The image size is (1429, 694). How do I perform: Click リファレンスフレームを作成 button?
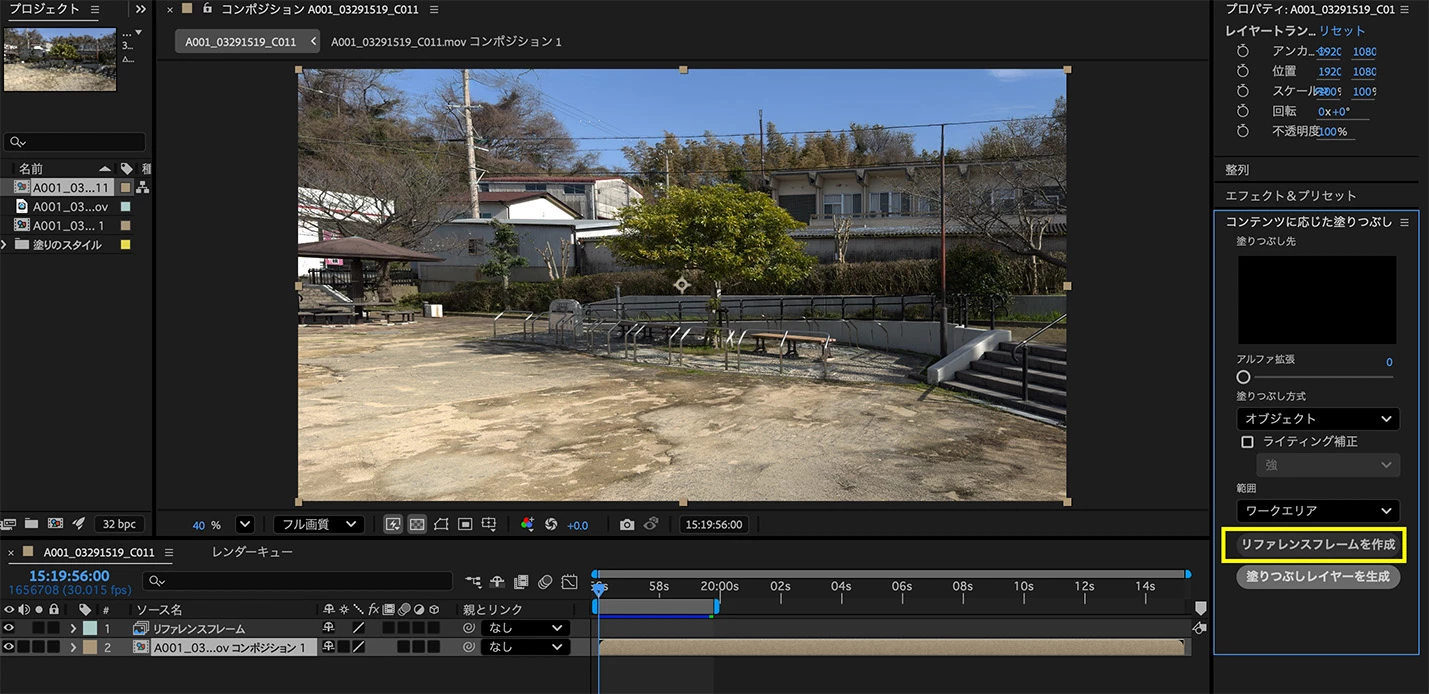[1317, 545]
